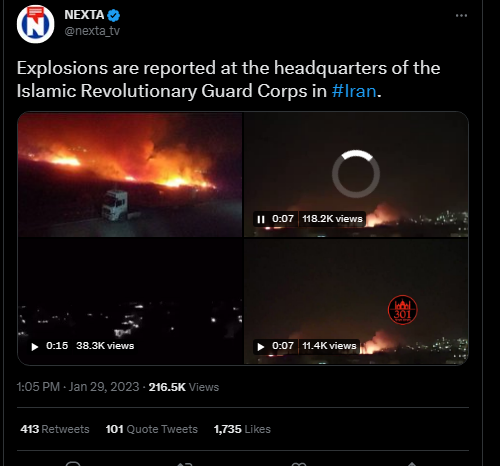This screenshot has height=466, width=500.
Task: Click the NEXTA display name
Action: pyautogui.click(x=84, y=15)
